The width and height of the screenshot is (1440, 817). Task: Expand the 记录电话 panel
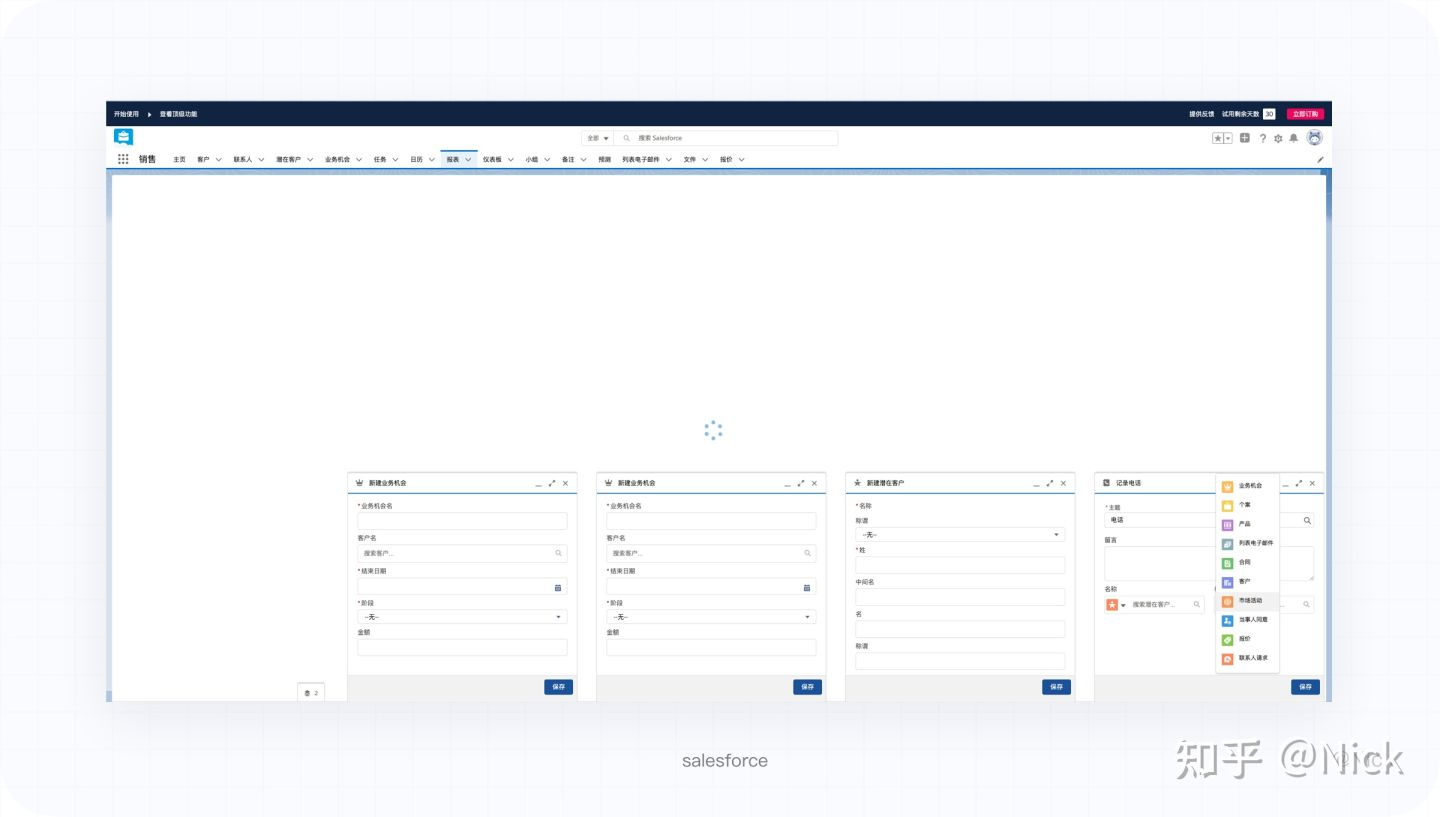click(1299, 483)
